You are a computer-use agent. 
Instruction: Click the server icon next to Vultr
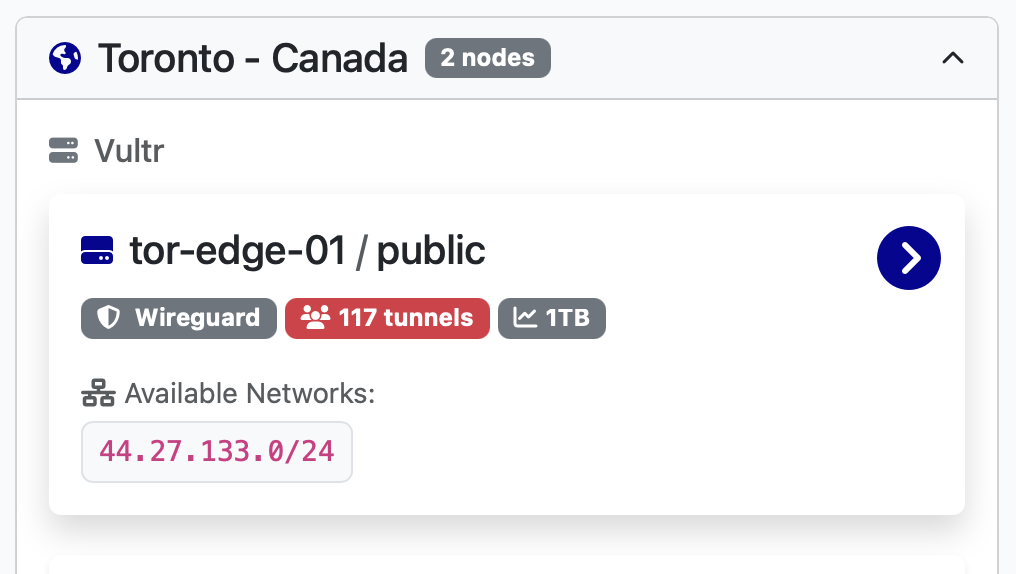tap(63, 151)
